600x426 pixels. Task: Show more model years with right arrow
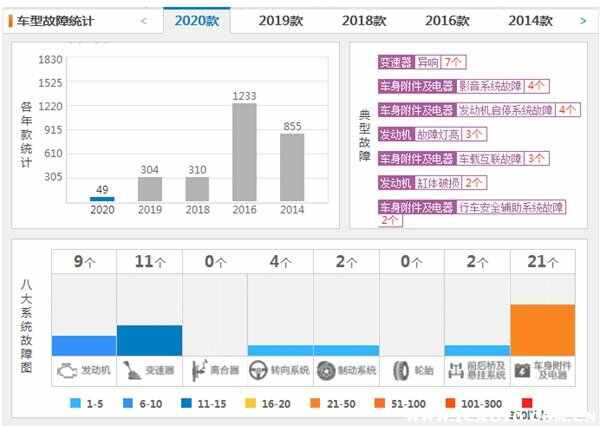coord(583,21)
